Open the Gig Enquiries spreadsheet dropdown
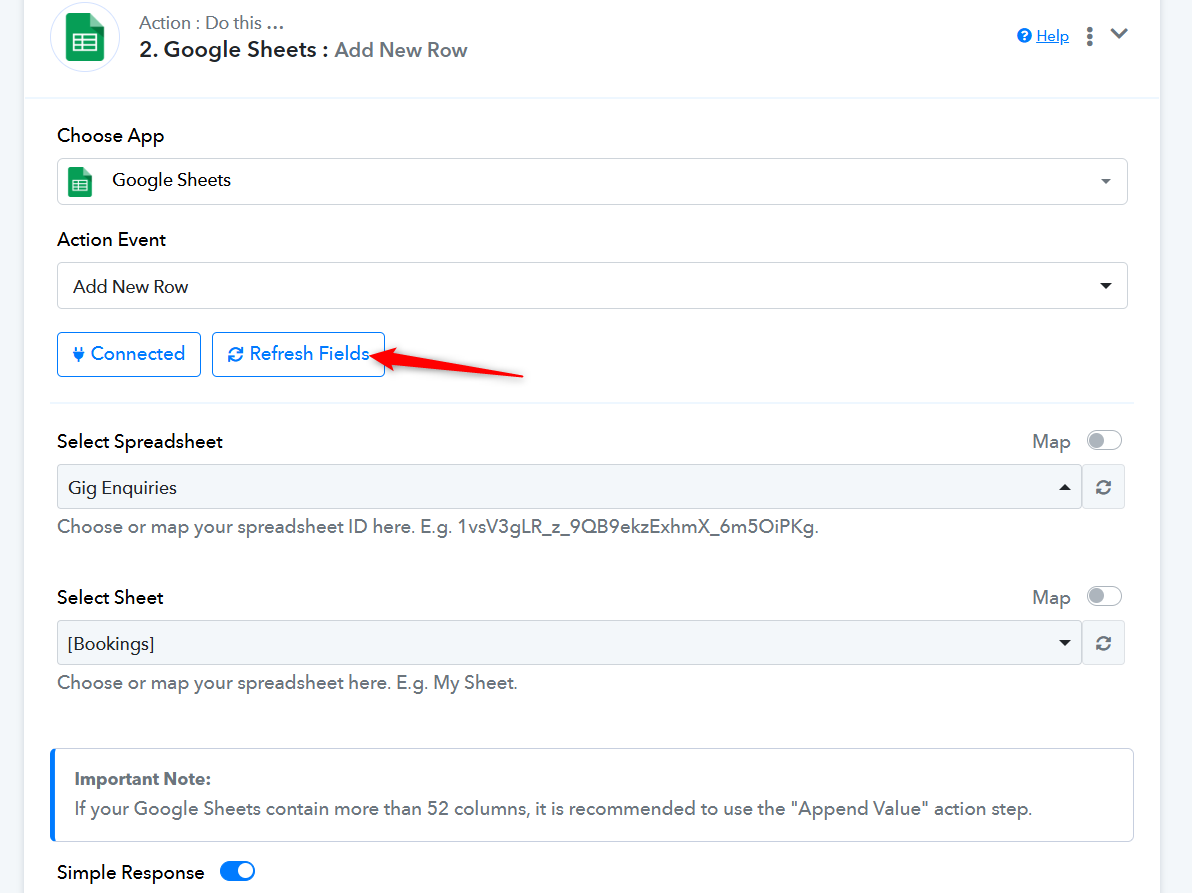1192x893 pixels. [569, 487]
